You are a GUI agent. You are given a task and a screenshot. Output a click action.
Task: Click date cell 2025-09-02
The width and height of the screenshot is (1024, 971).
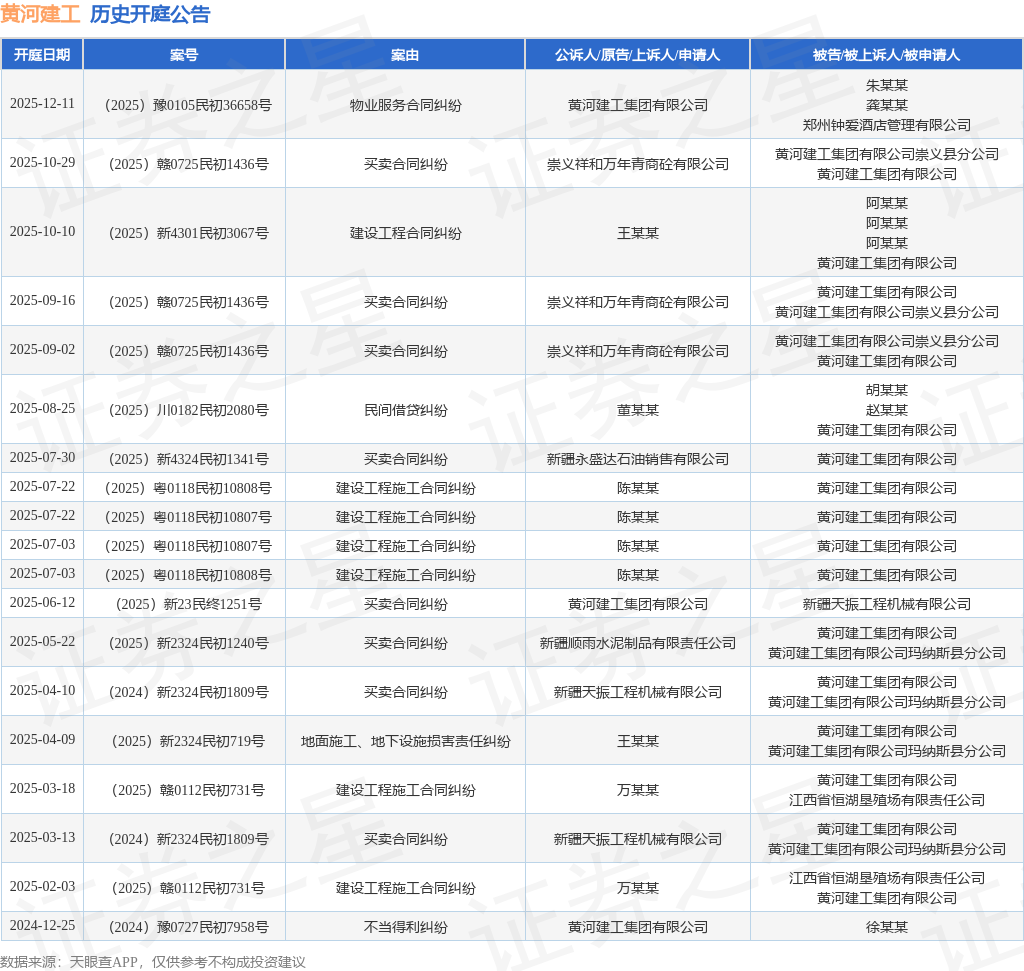pyautogui.click(x=42, y=349)
